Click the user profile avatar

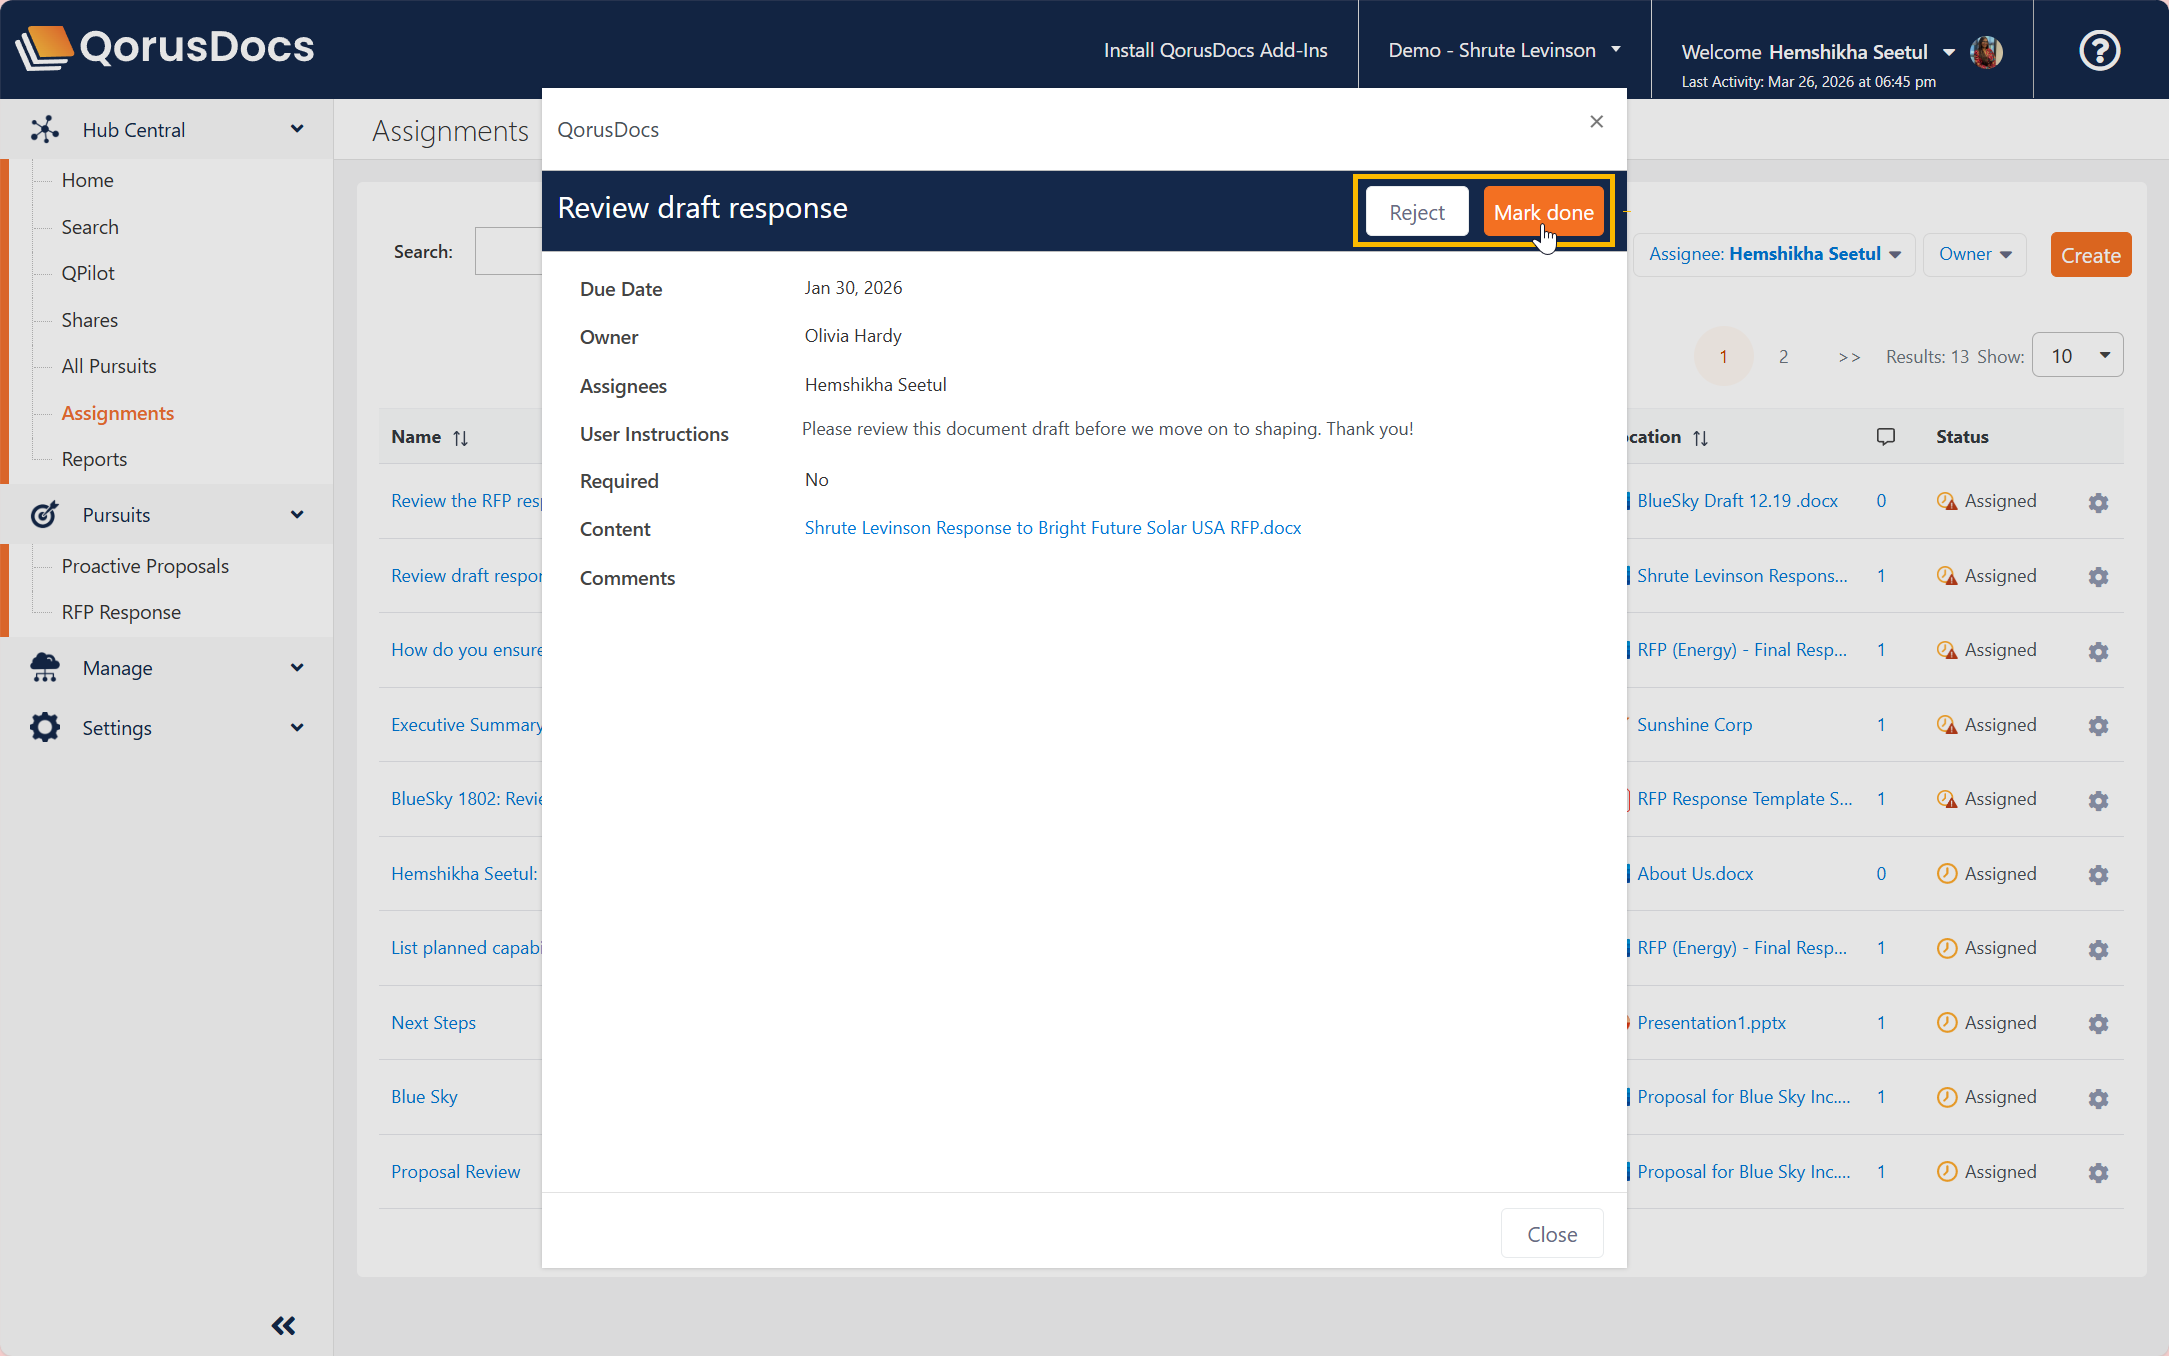(x=1986, y=51)
